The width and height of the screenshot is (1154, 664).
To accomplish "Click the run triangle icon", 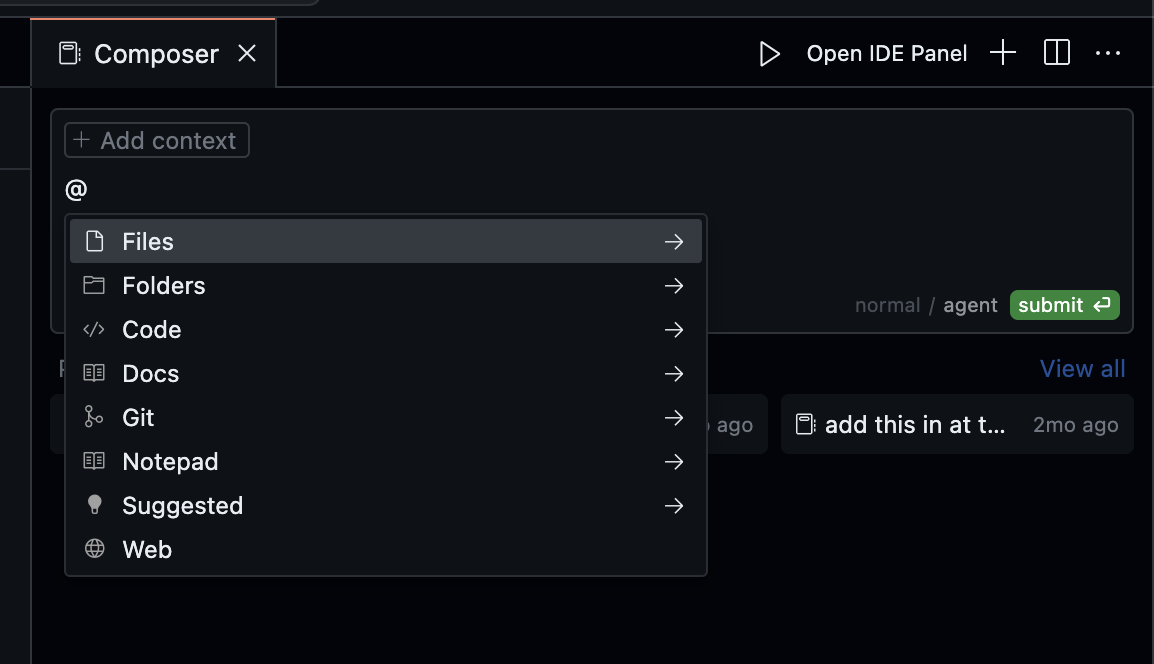I will tap(770, 53).
